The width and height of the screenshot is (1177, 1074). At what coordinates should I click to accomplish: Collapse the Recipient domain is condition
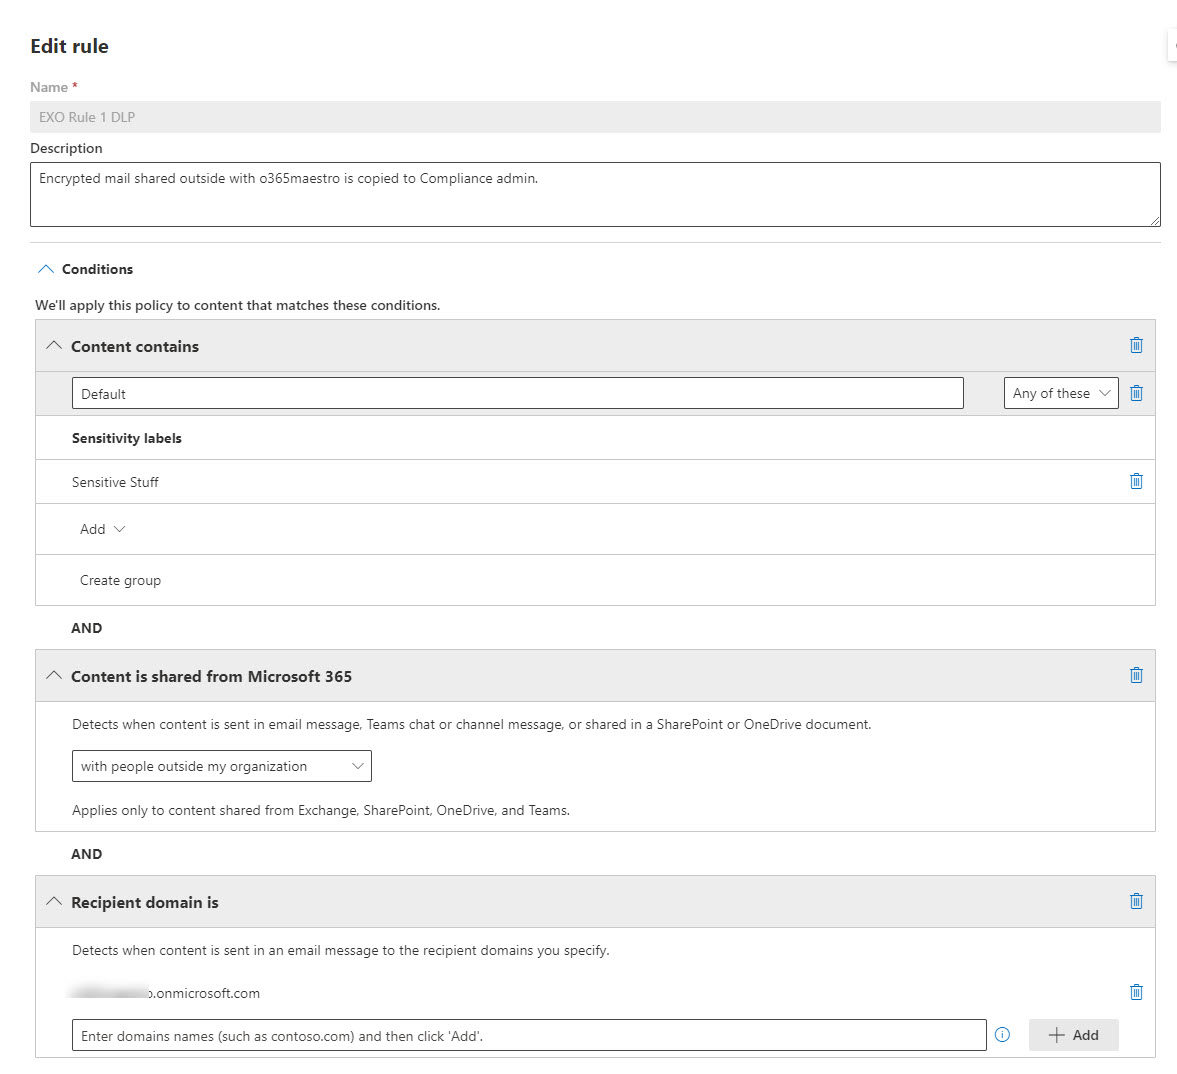(53, 901)
